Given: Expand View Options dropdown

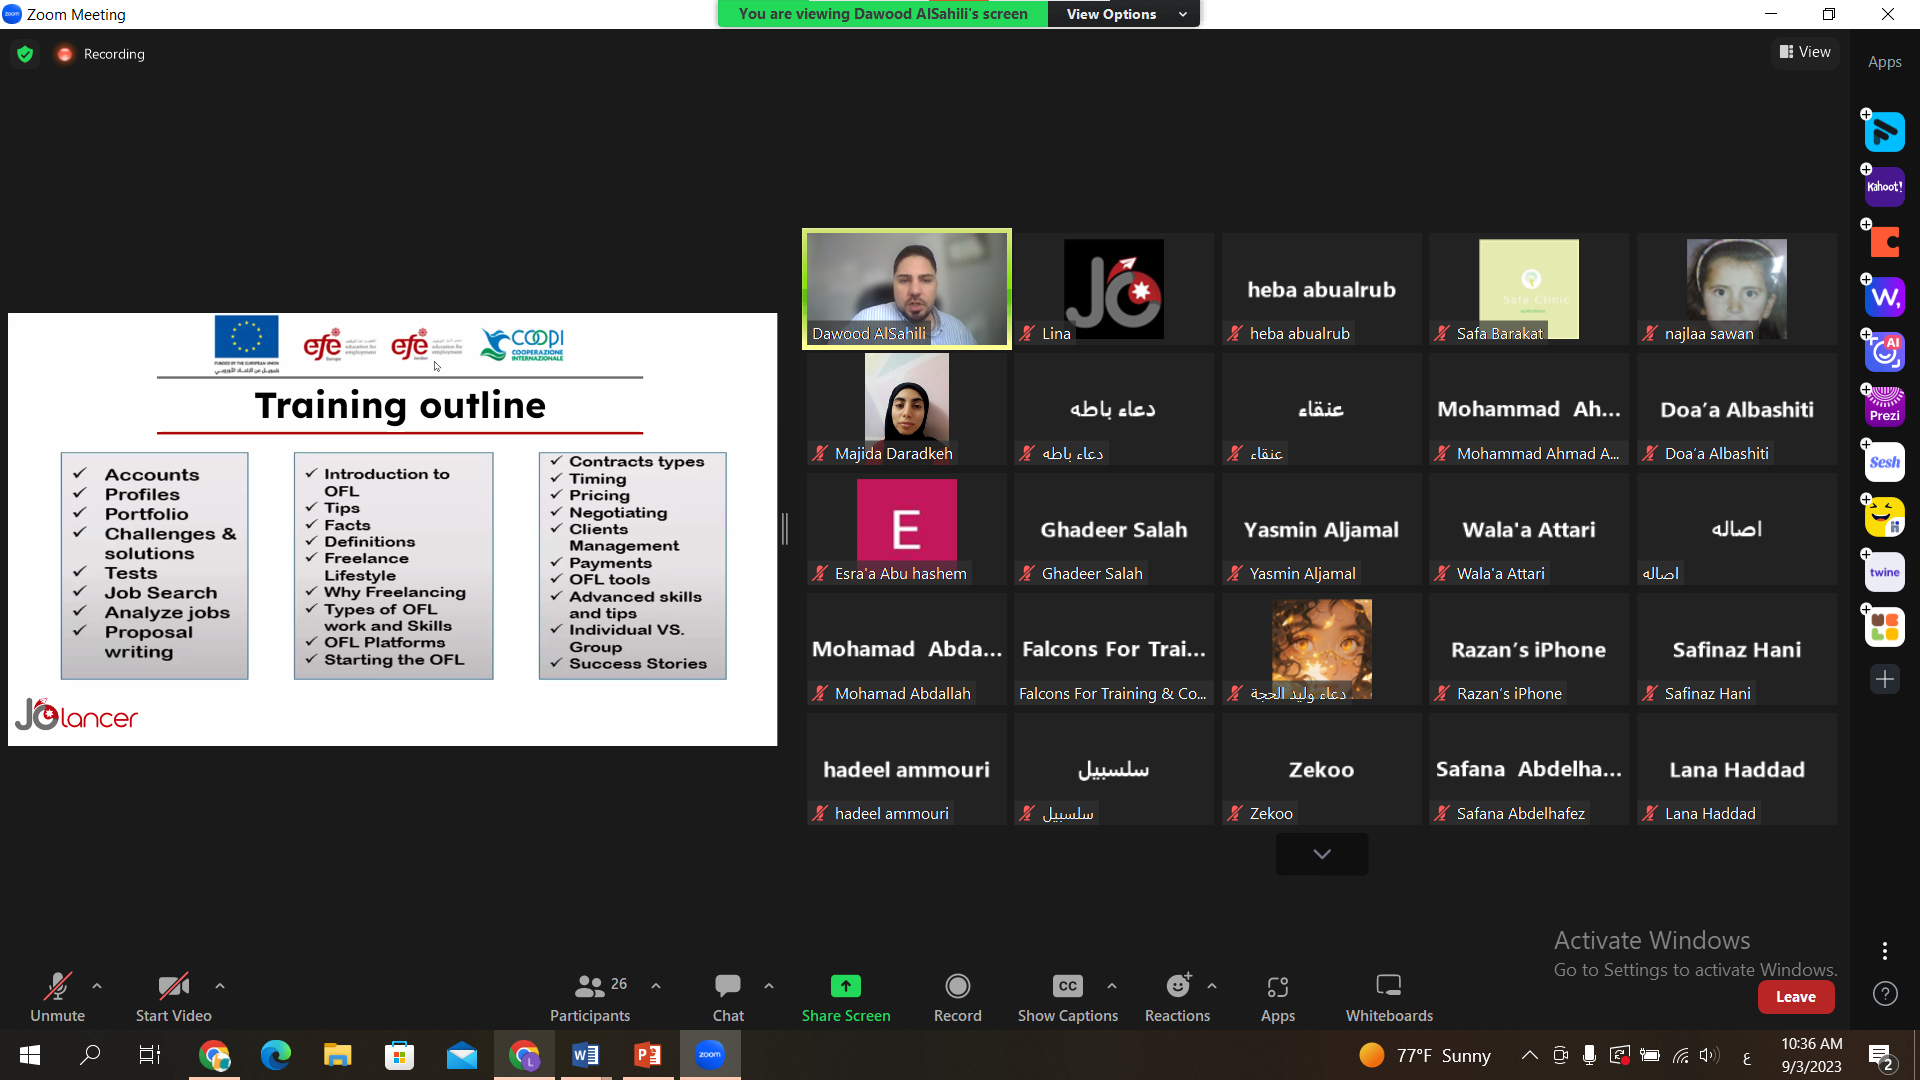Looking at the screenshot, I should [x=1125, y=14].
